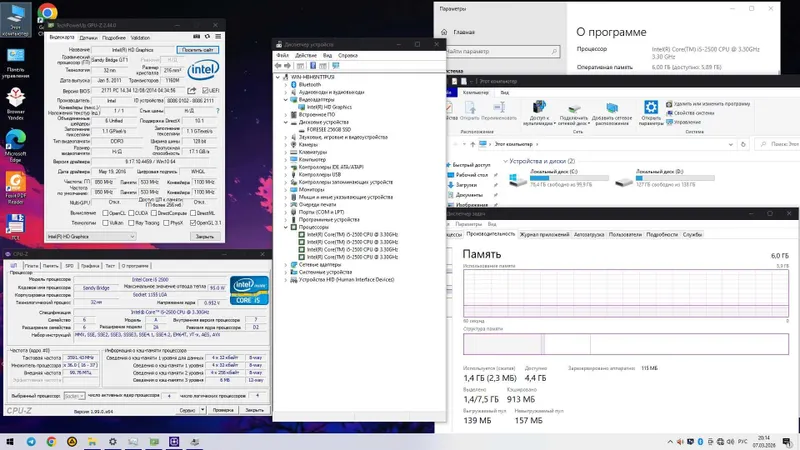Toggle the OpenGL 3.1 checkbox in GPU-Z

tap(193, 223)
